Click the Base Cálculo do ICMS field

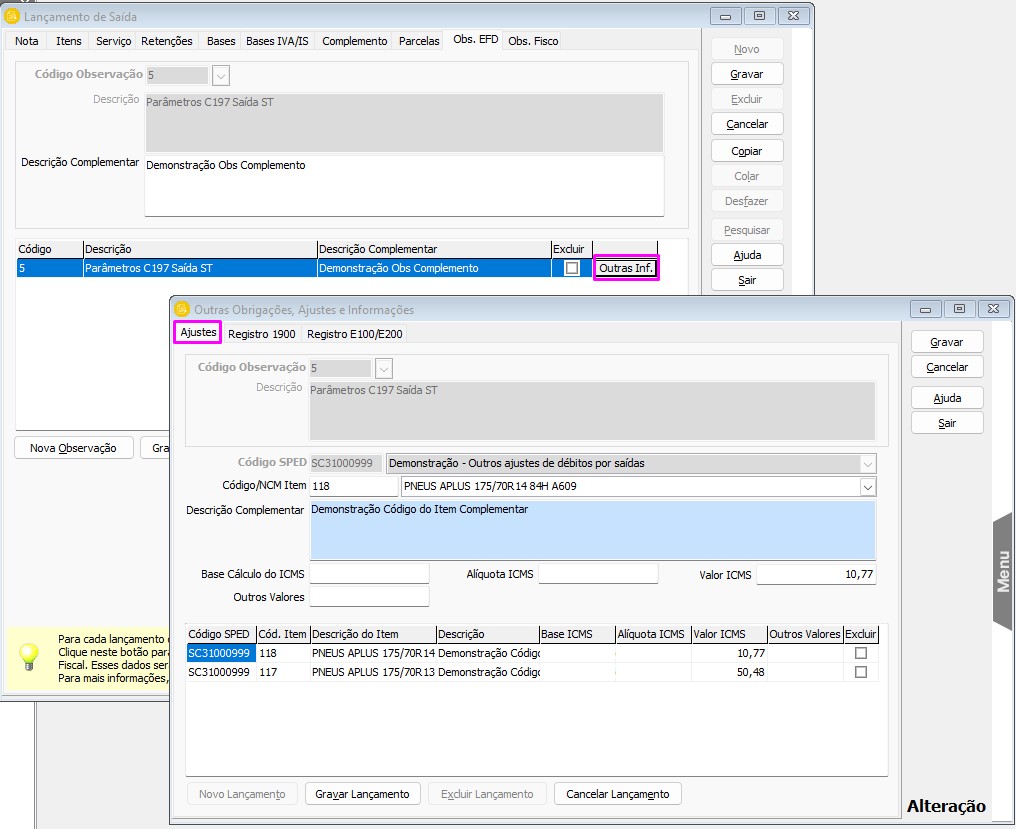369,574
